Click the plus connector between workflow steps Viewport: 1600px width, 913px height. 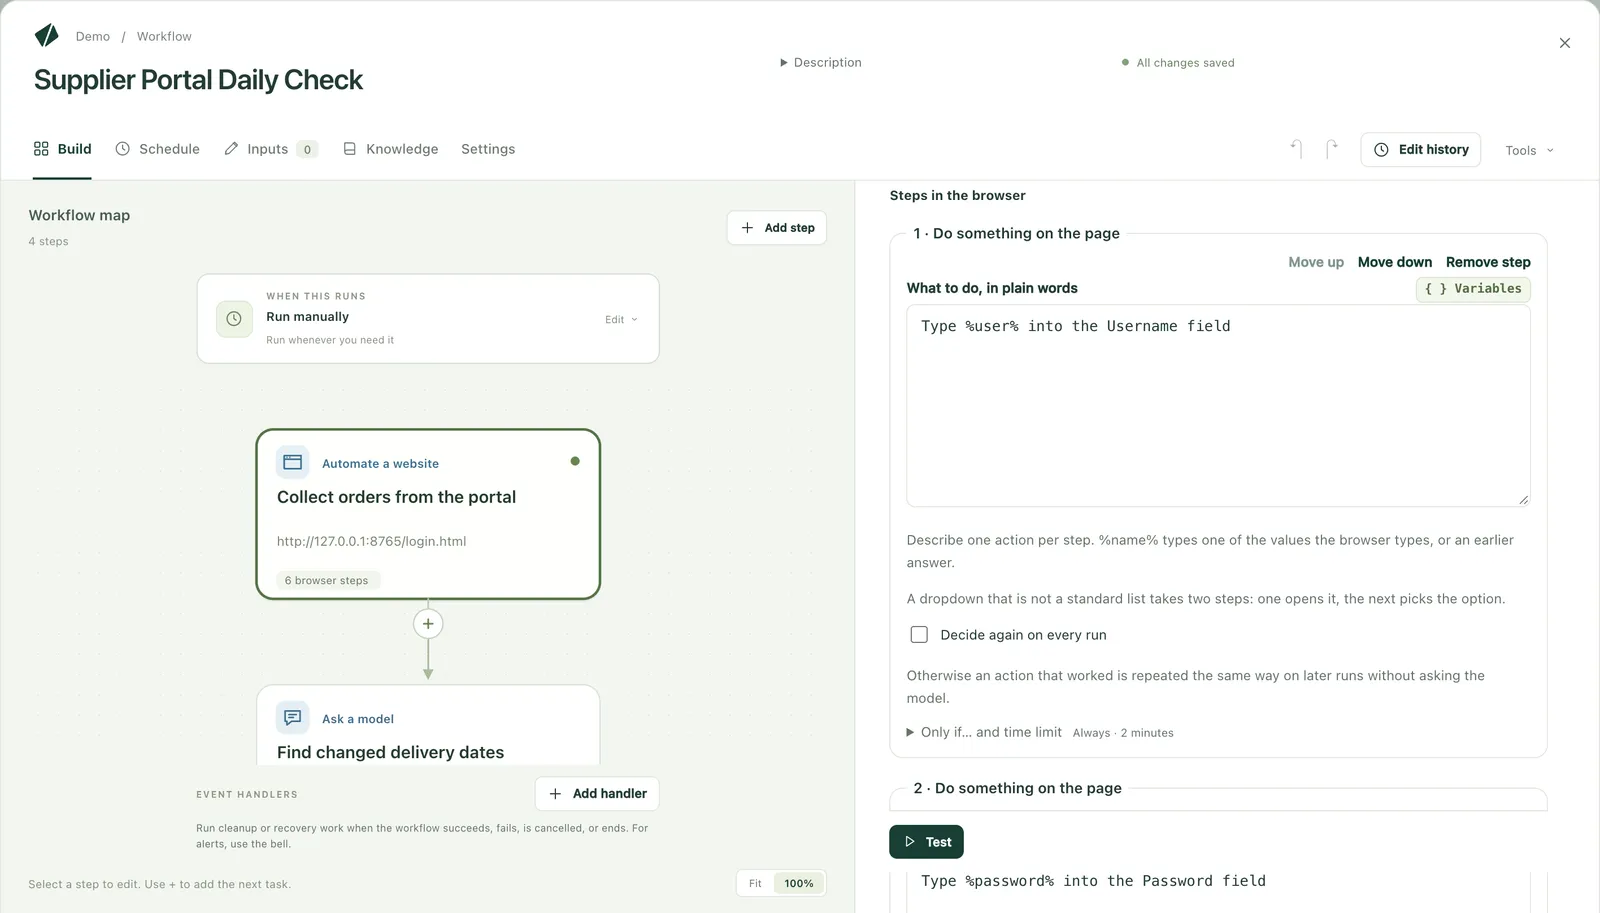click(x=428, y=624)
